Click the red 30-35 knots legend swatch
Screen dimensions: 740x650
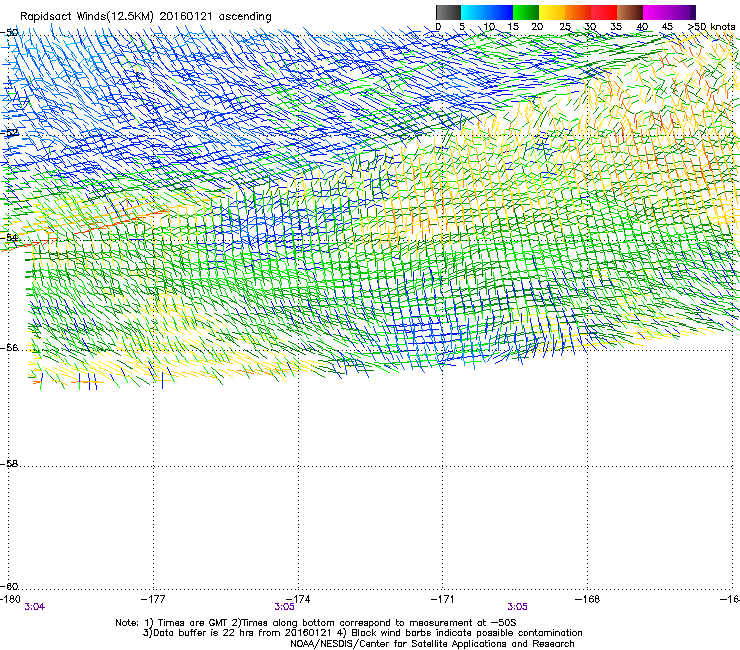pyautogui.click(x=604, y=12)
